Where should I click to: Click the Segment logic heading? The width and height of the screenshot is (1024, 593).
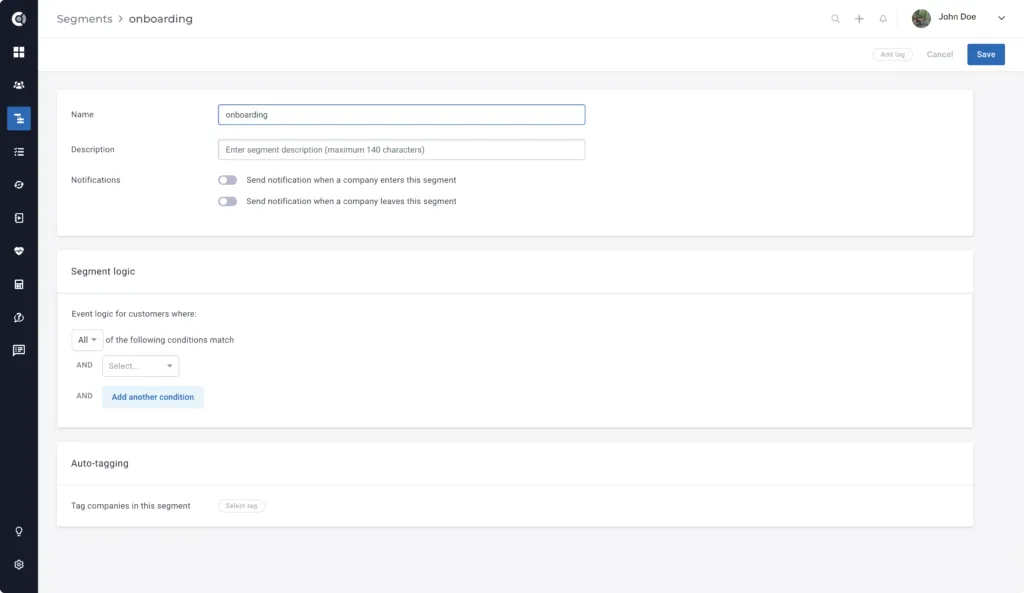coord(103,272)
